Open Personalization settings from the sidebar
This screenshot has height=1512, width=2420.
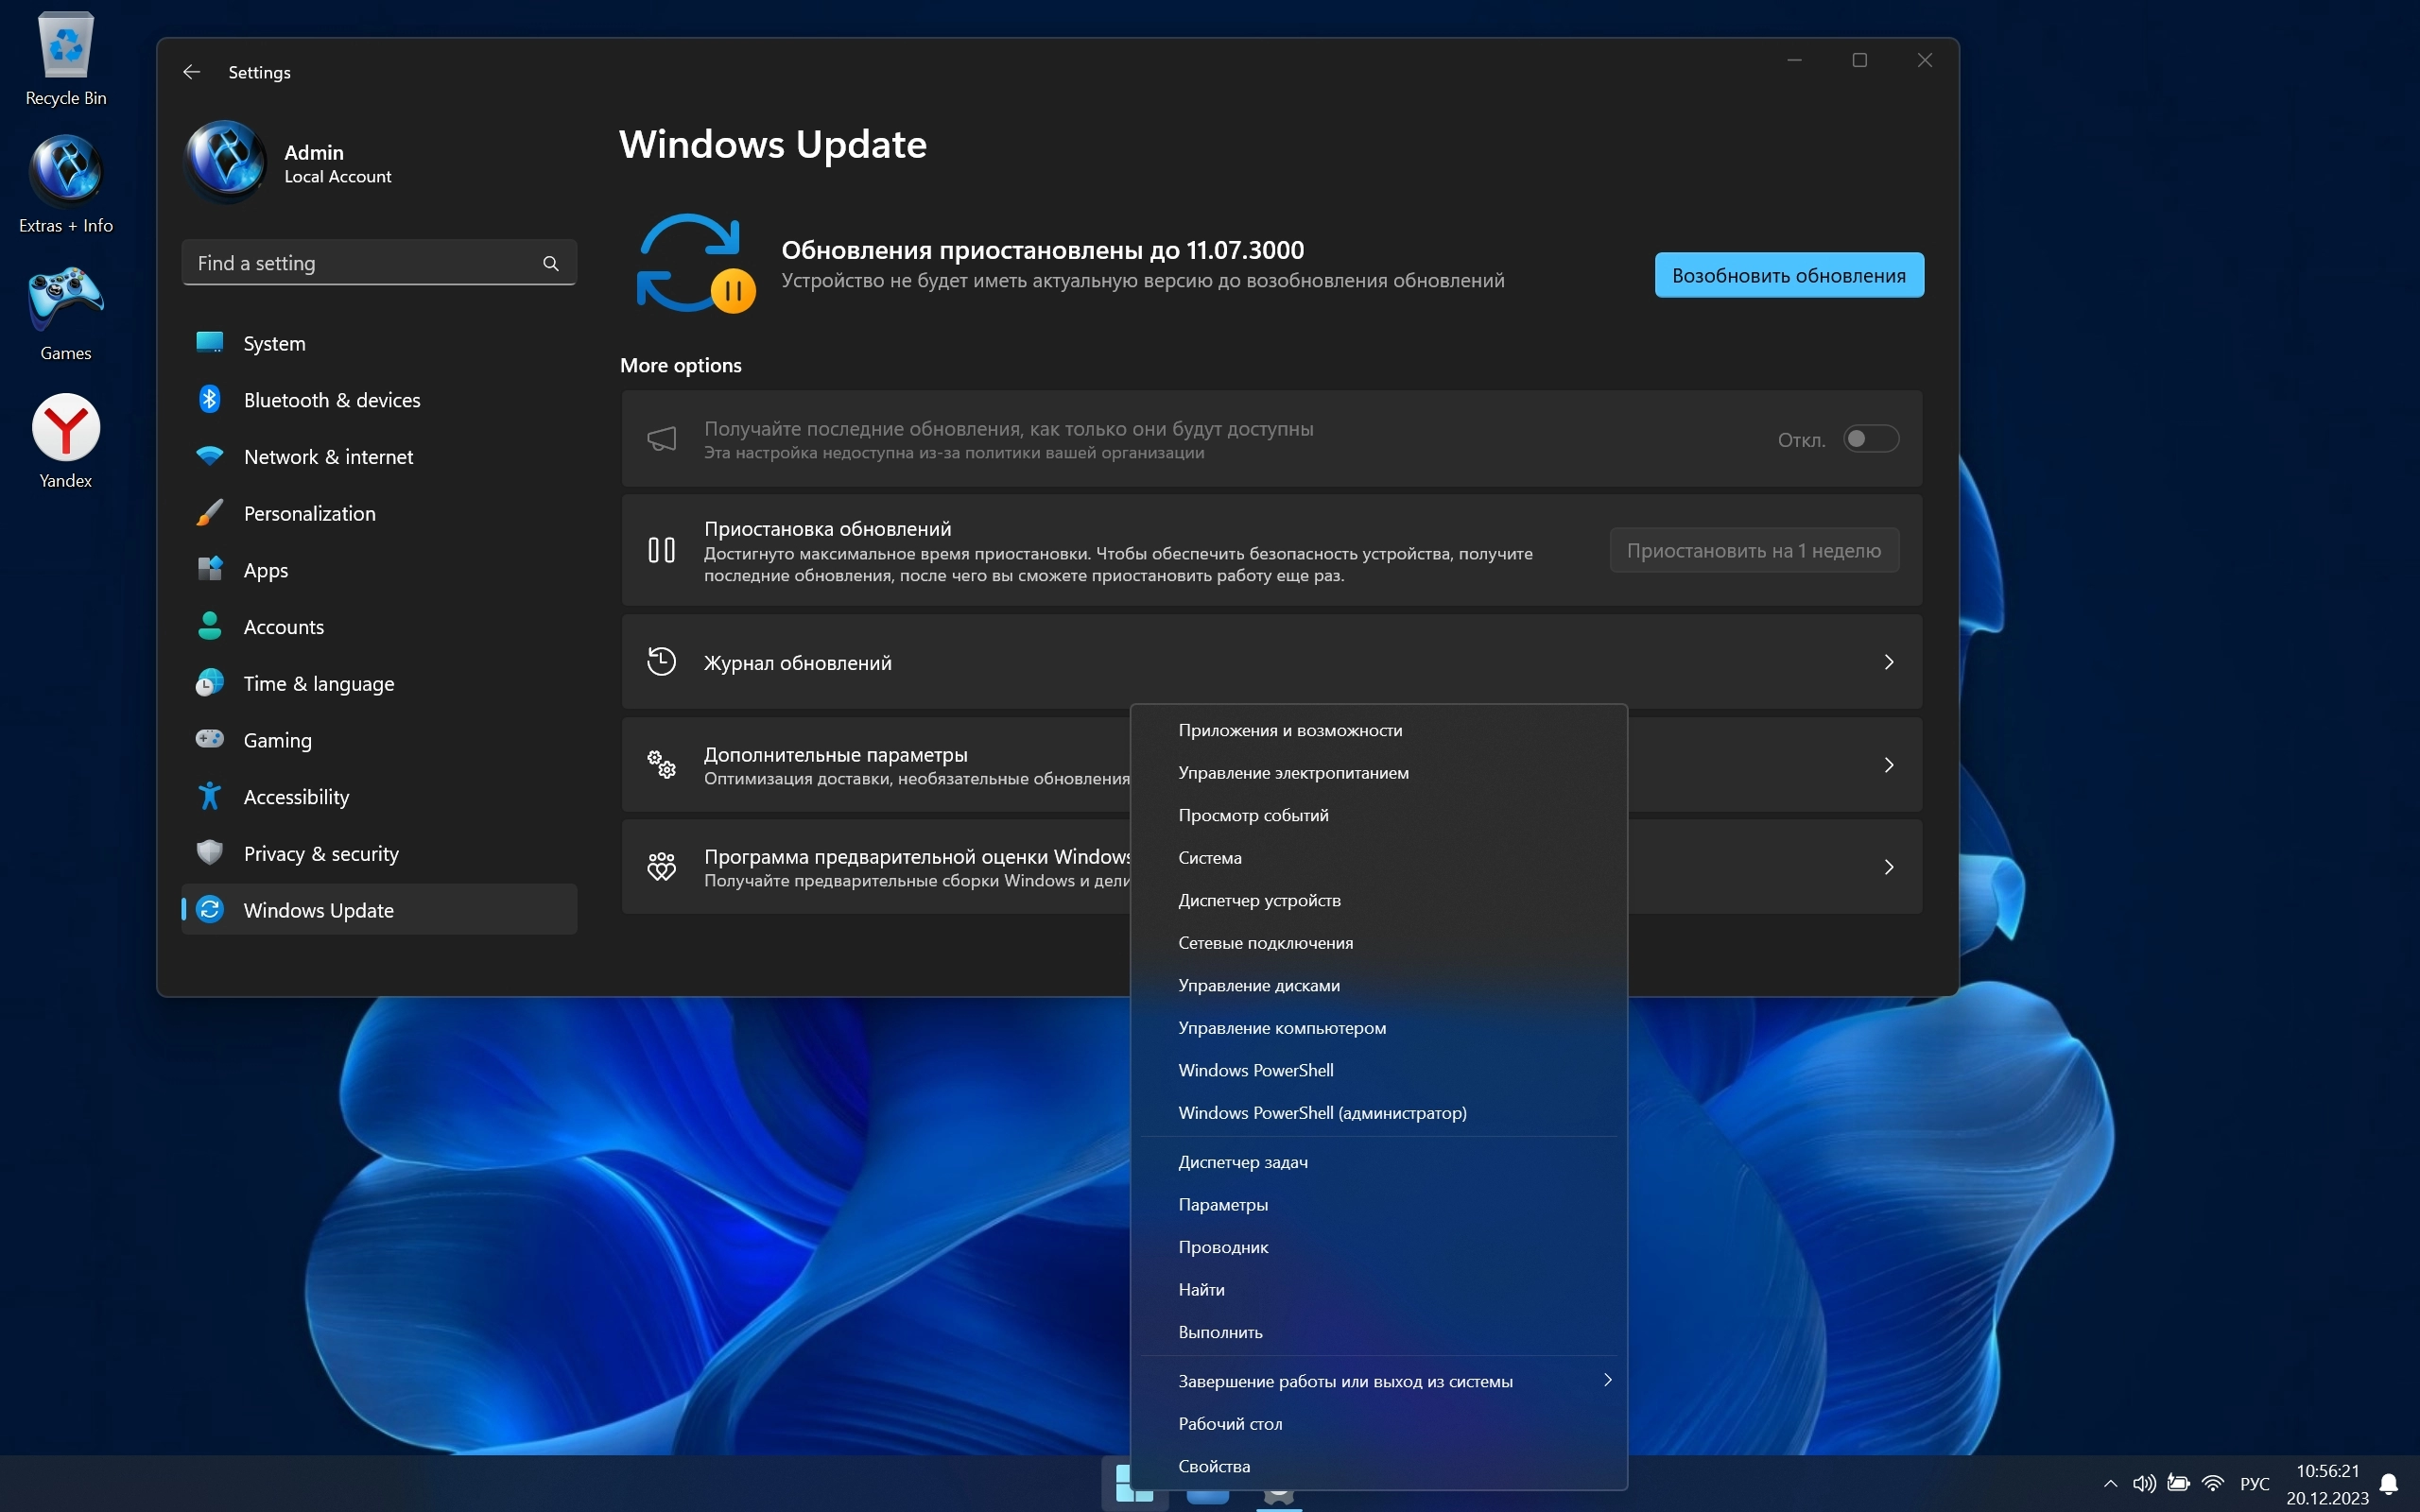click(309, 513)
